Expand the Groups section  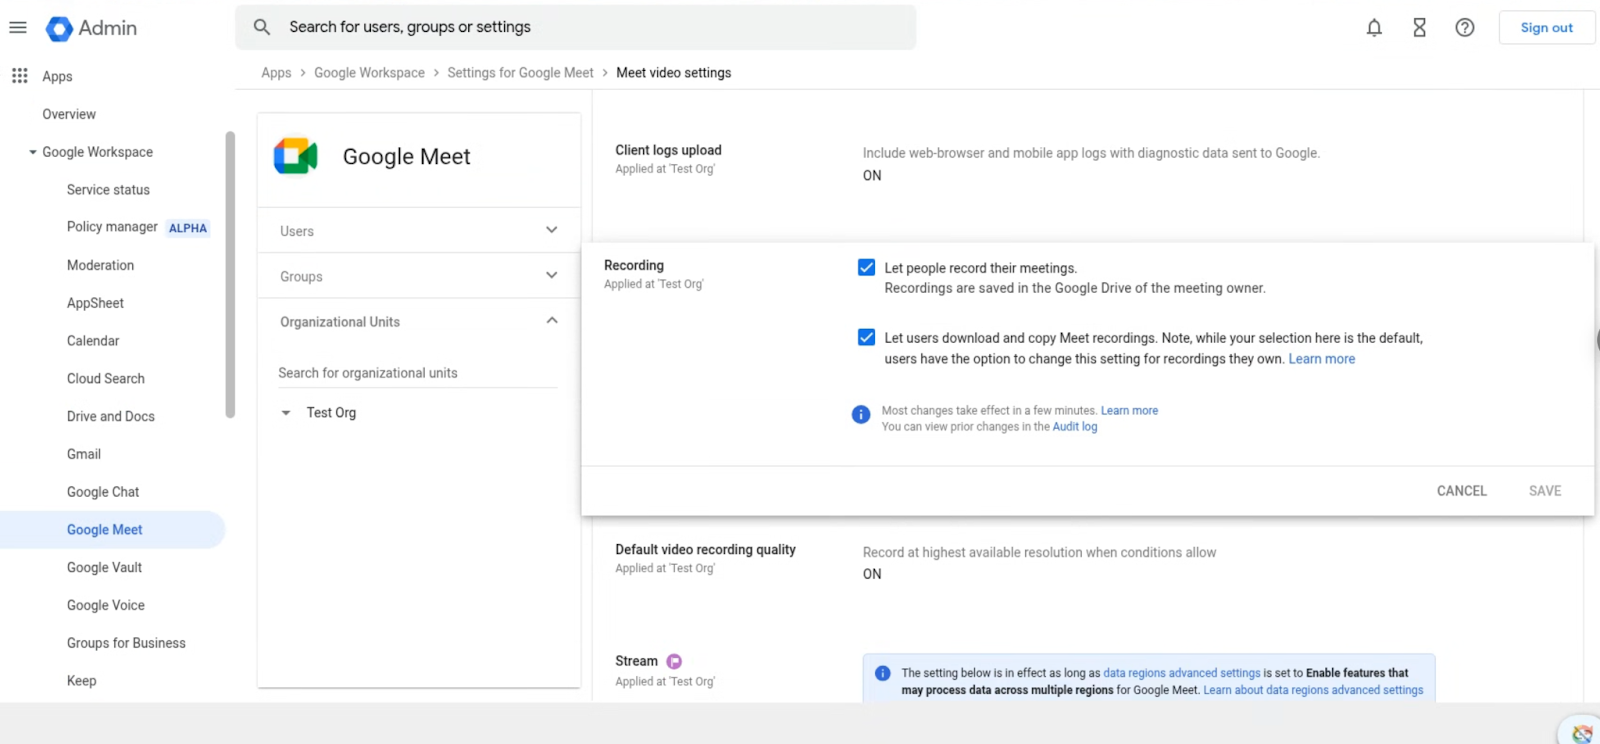point(551,276)
